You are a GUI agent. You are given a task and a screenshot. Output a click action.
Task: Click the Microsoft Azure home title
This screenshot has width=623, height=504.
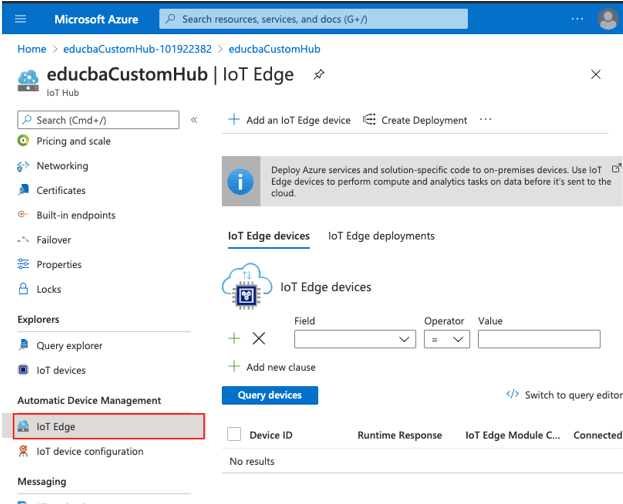[96, 19]
